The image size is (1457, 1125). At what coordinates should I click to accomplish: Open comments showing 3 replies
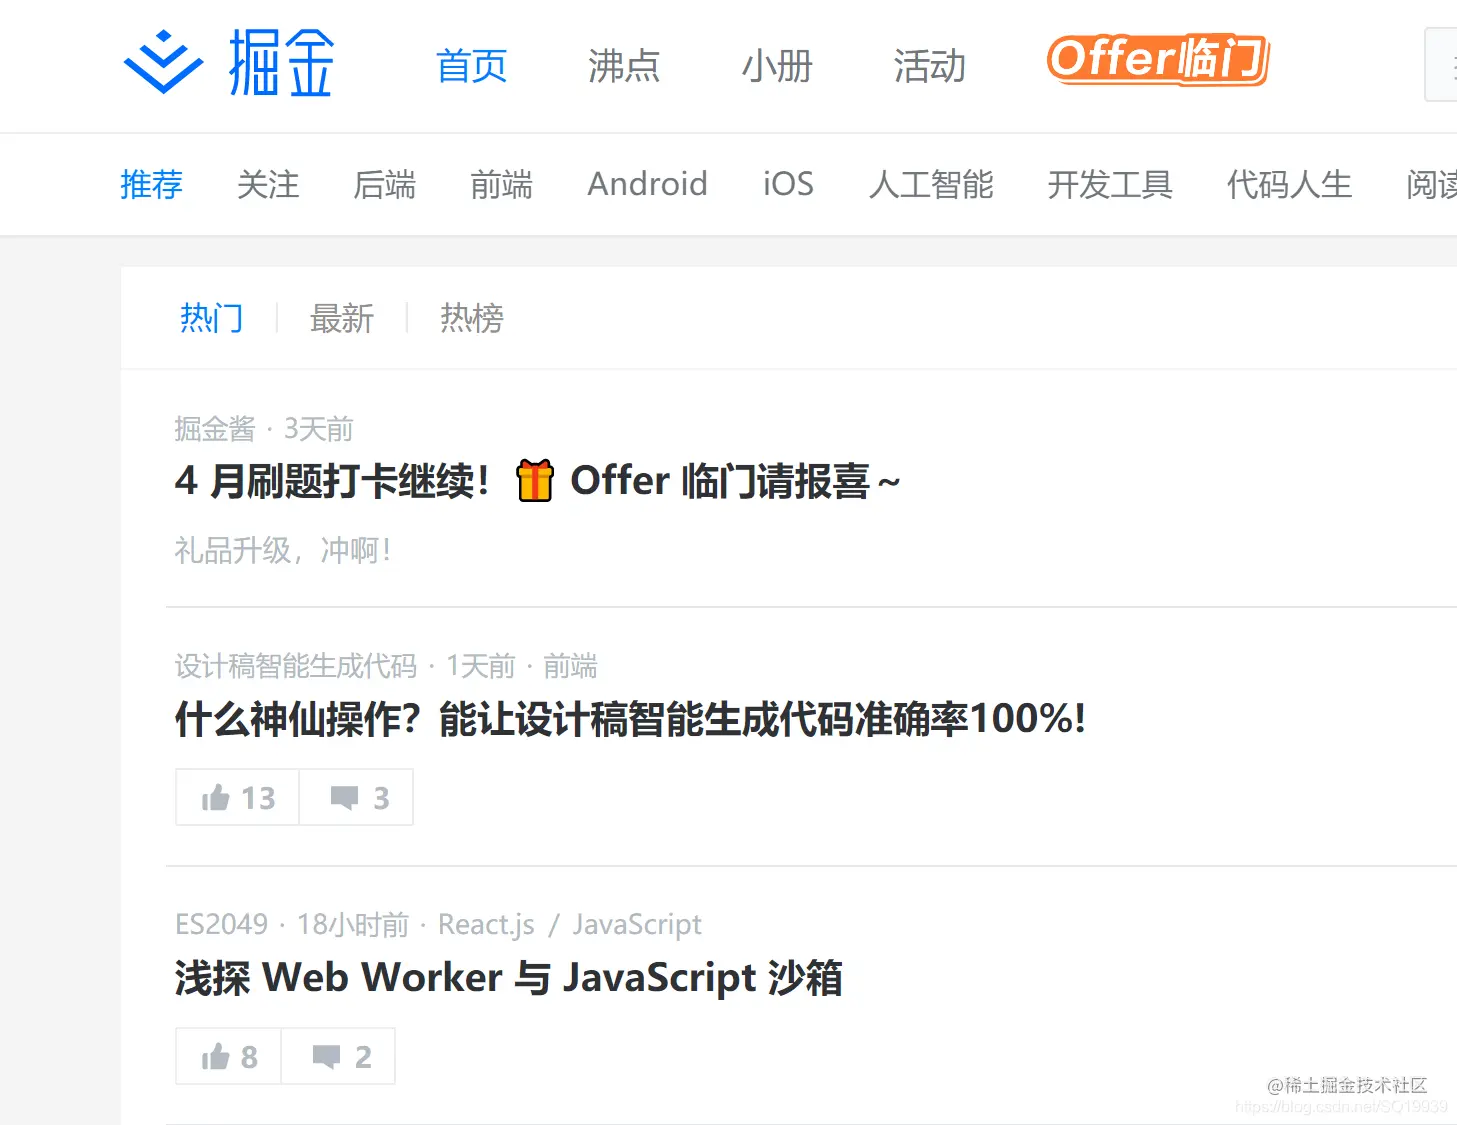357,797
